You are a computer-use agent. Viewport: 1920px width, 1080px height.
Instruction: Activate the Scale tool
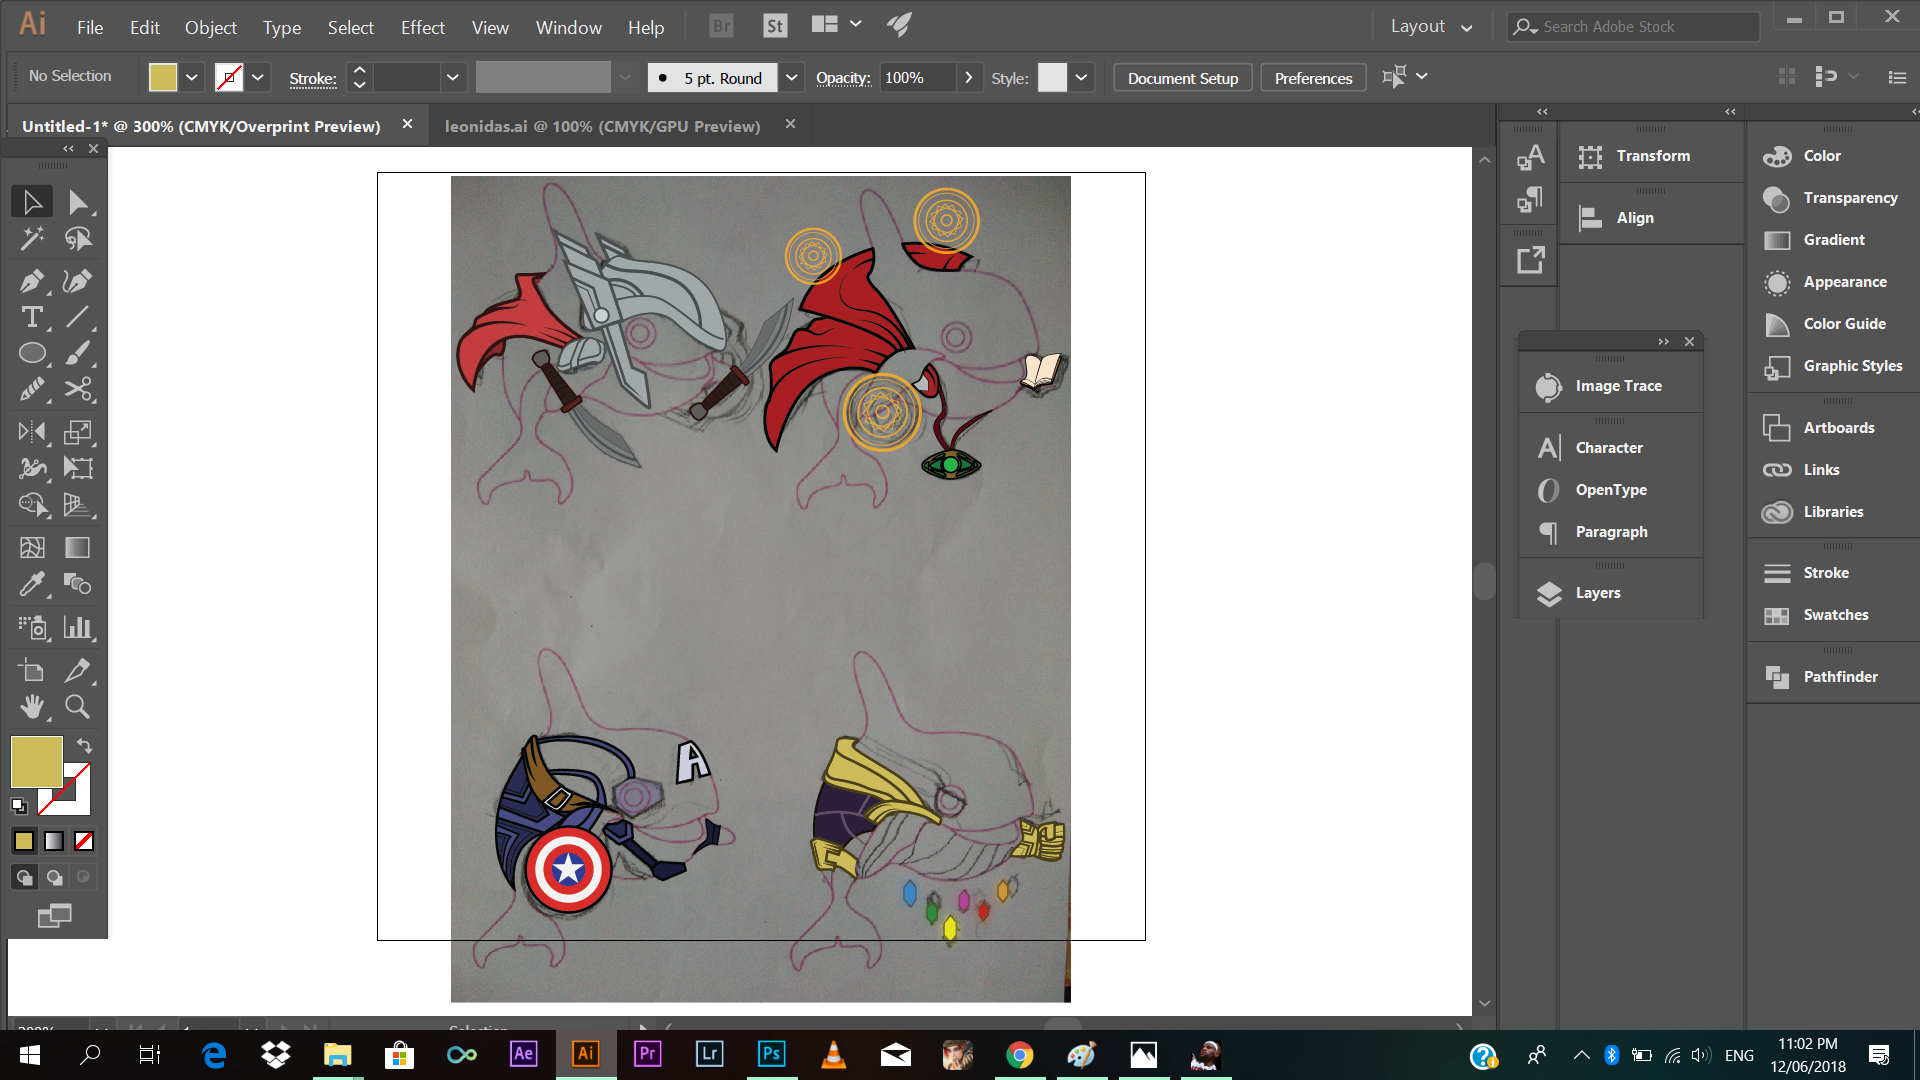pyautogui.click(x=78, y=432)
